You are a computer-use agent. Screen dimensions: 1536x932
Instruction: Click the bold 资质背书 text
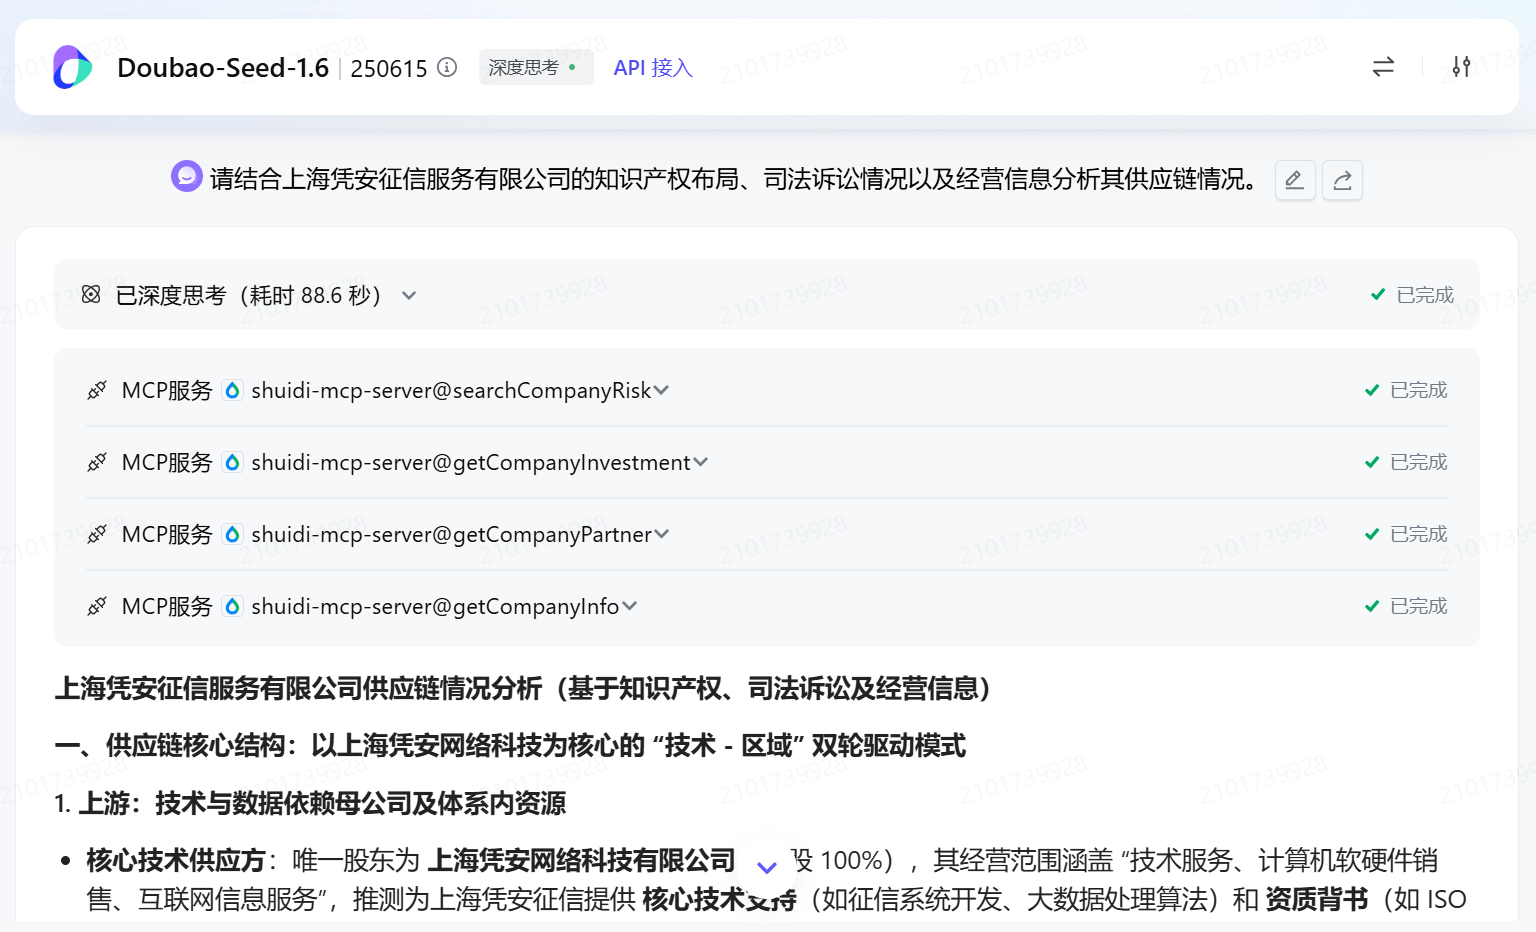tap(1317, 899)
